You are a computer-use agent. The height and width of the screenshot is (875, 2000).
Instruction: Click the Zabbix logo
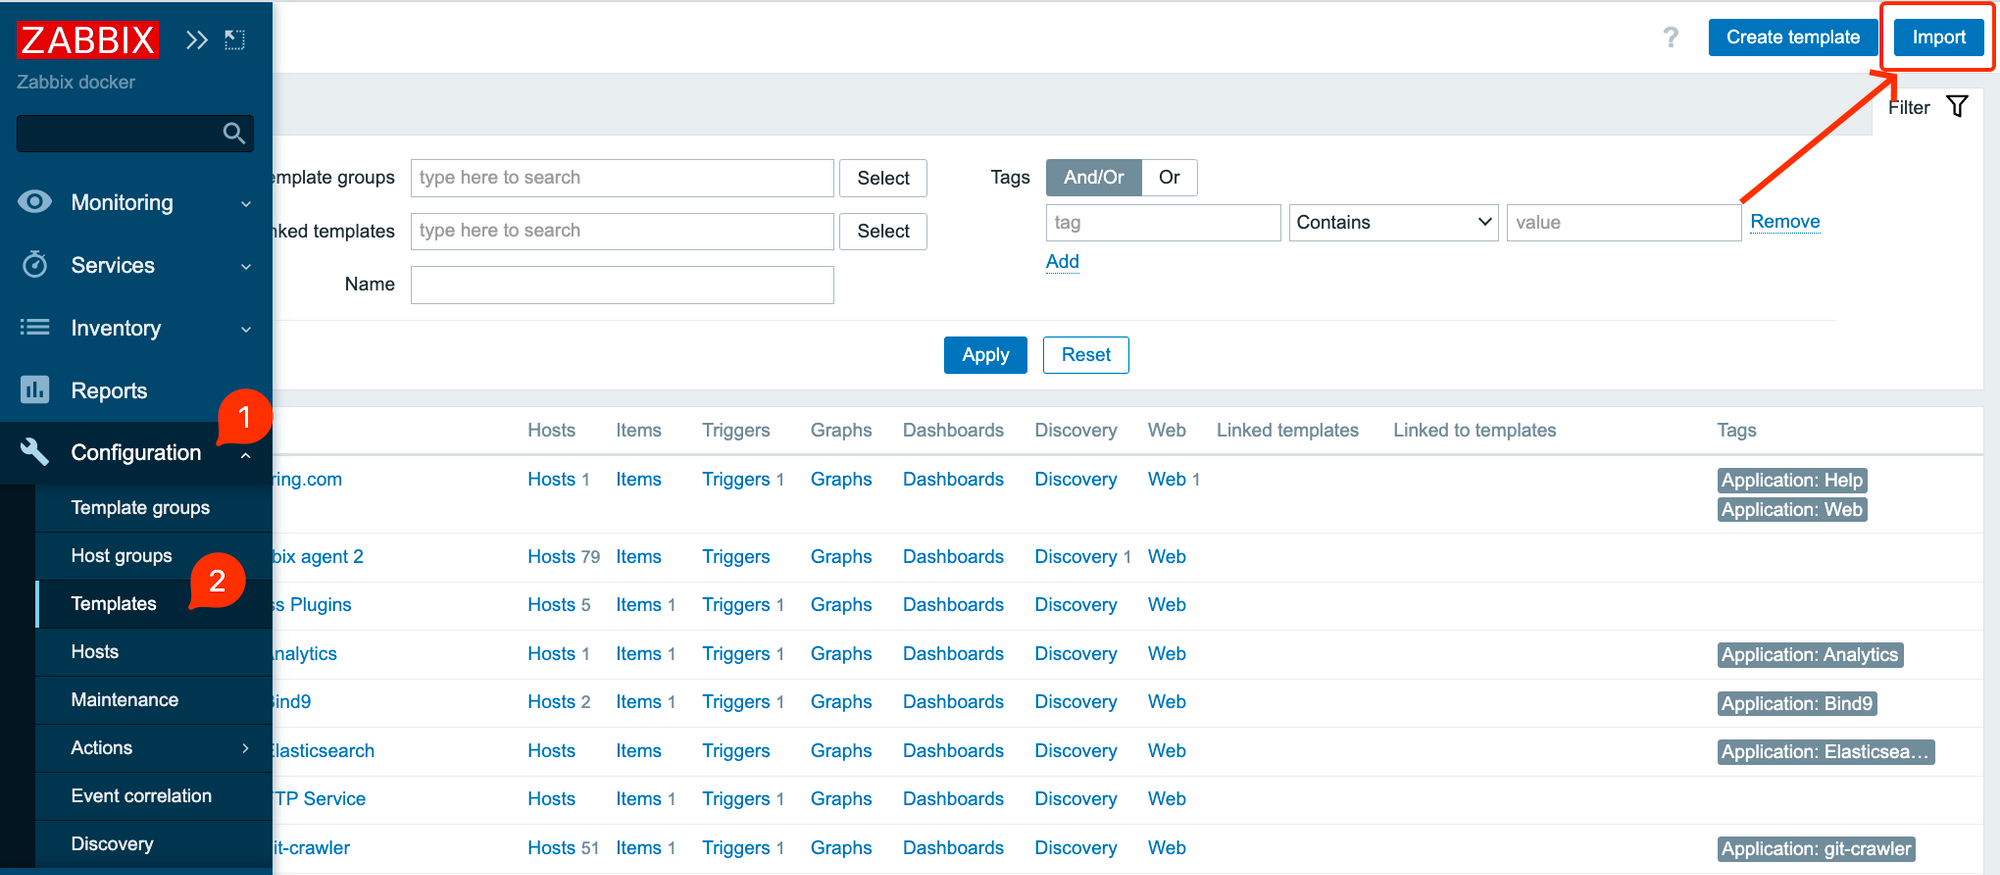point(88,41)
